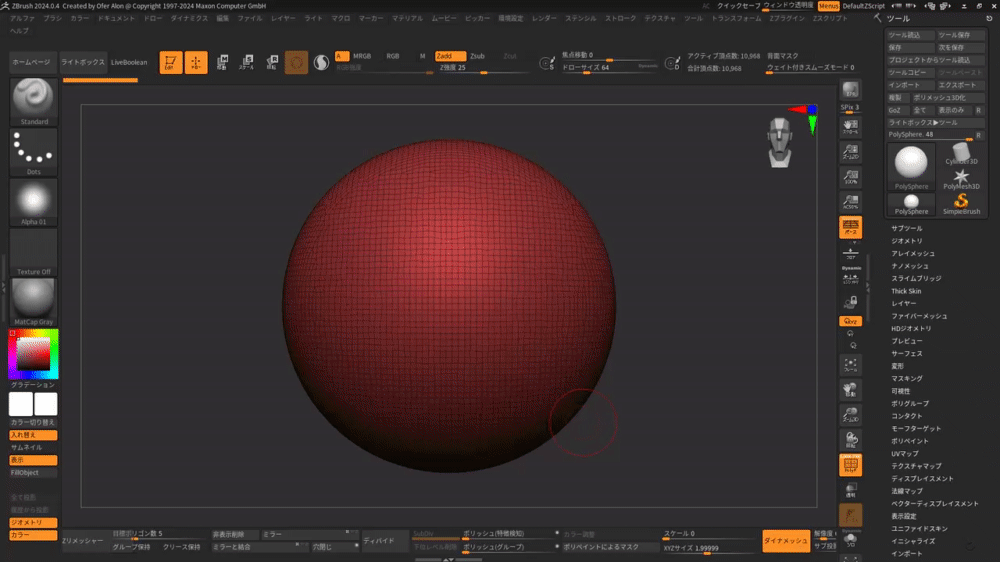
Task: Select the Cylinder3D tool
Action: [x=961, y=154]
